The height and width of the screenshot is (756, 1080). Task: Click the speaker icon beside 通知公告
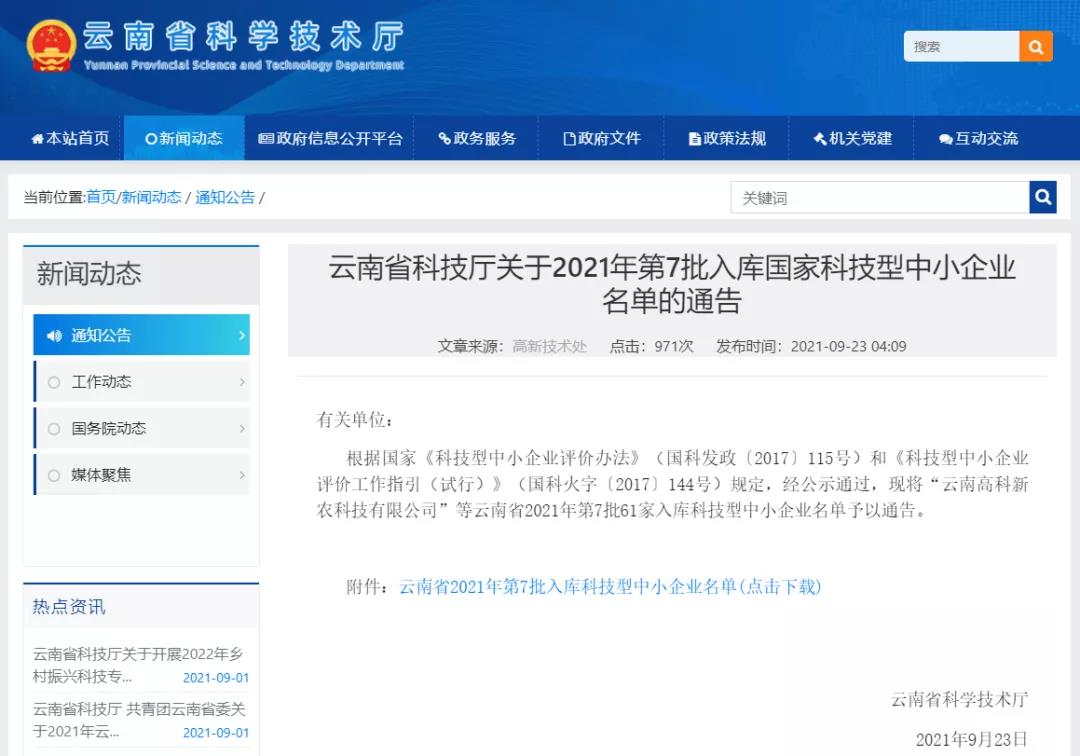(x=54, y=335)
